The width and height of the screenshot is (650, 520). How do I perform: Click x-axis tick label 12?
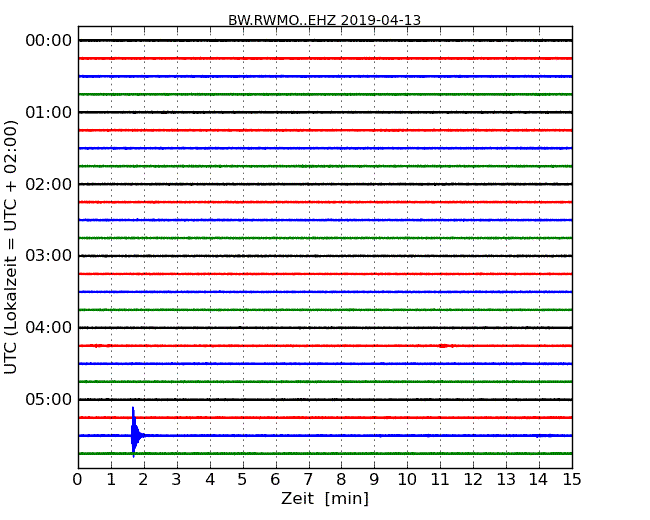473,479
